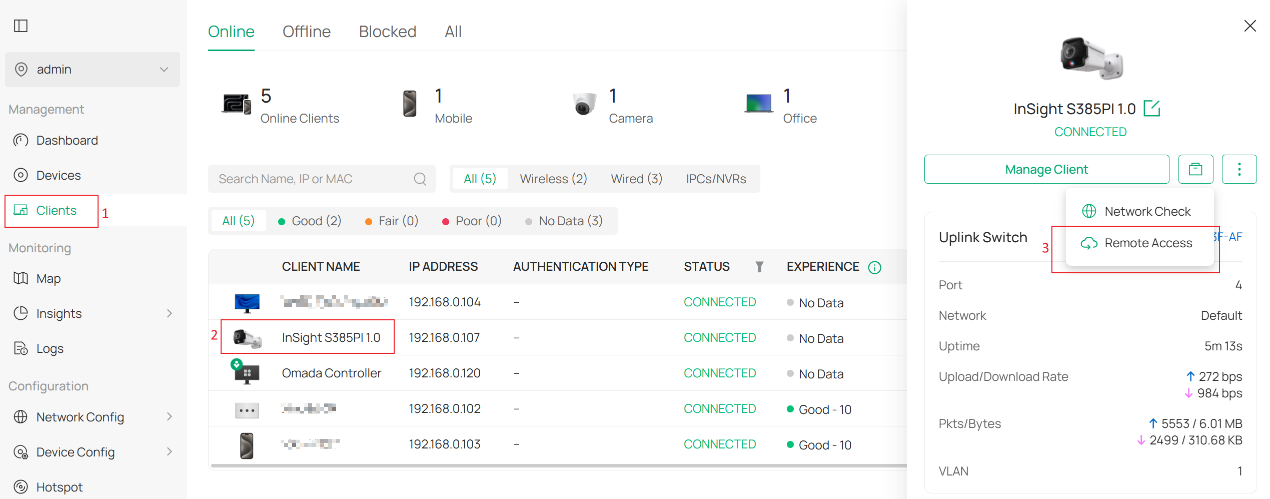Click the Dashboard gauge icon
1270x499 pixels.
pos(20,140)
